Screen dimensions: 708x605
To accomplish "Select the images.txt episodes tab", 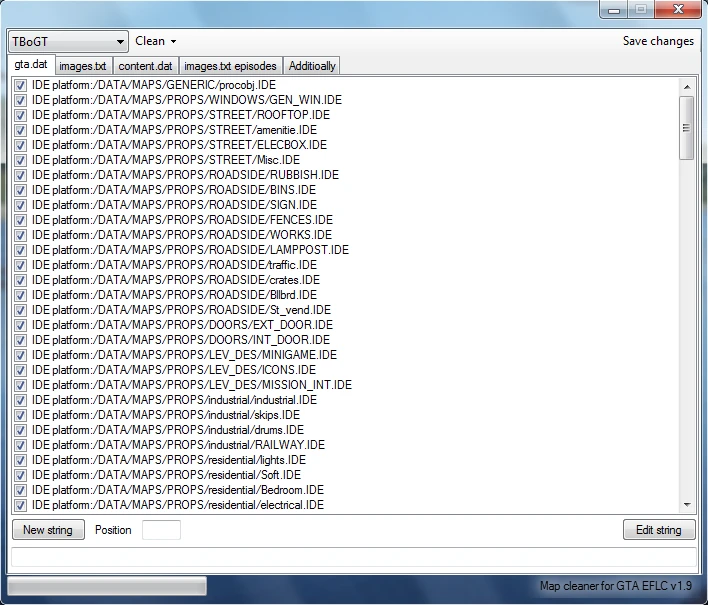I will point(230,66).
